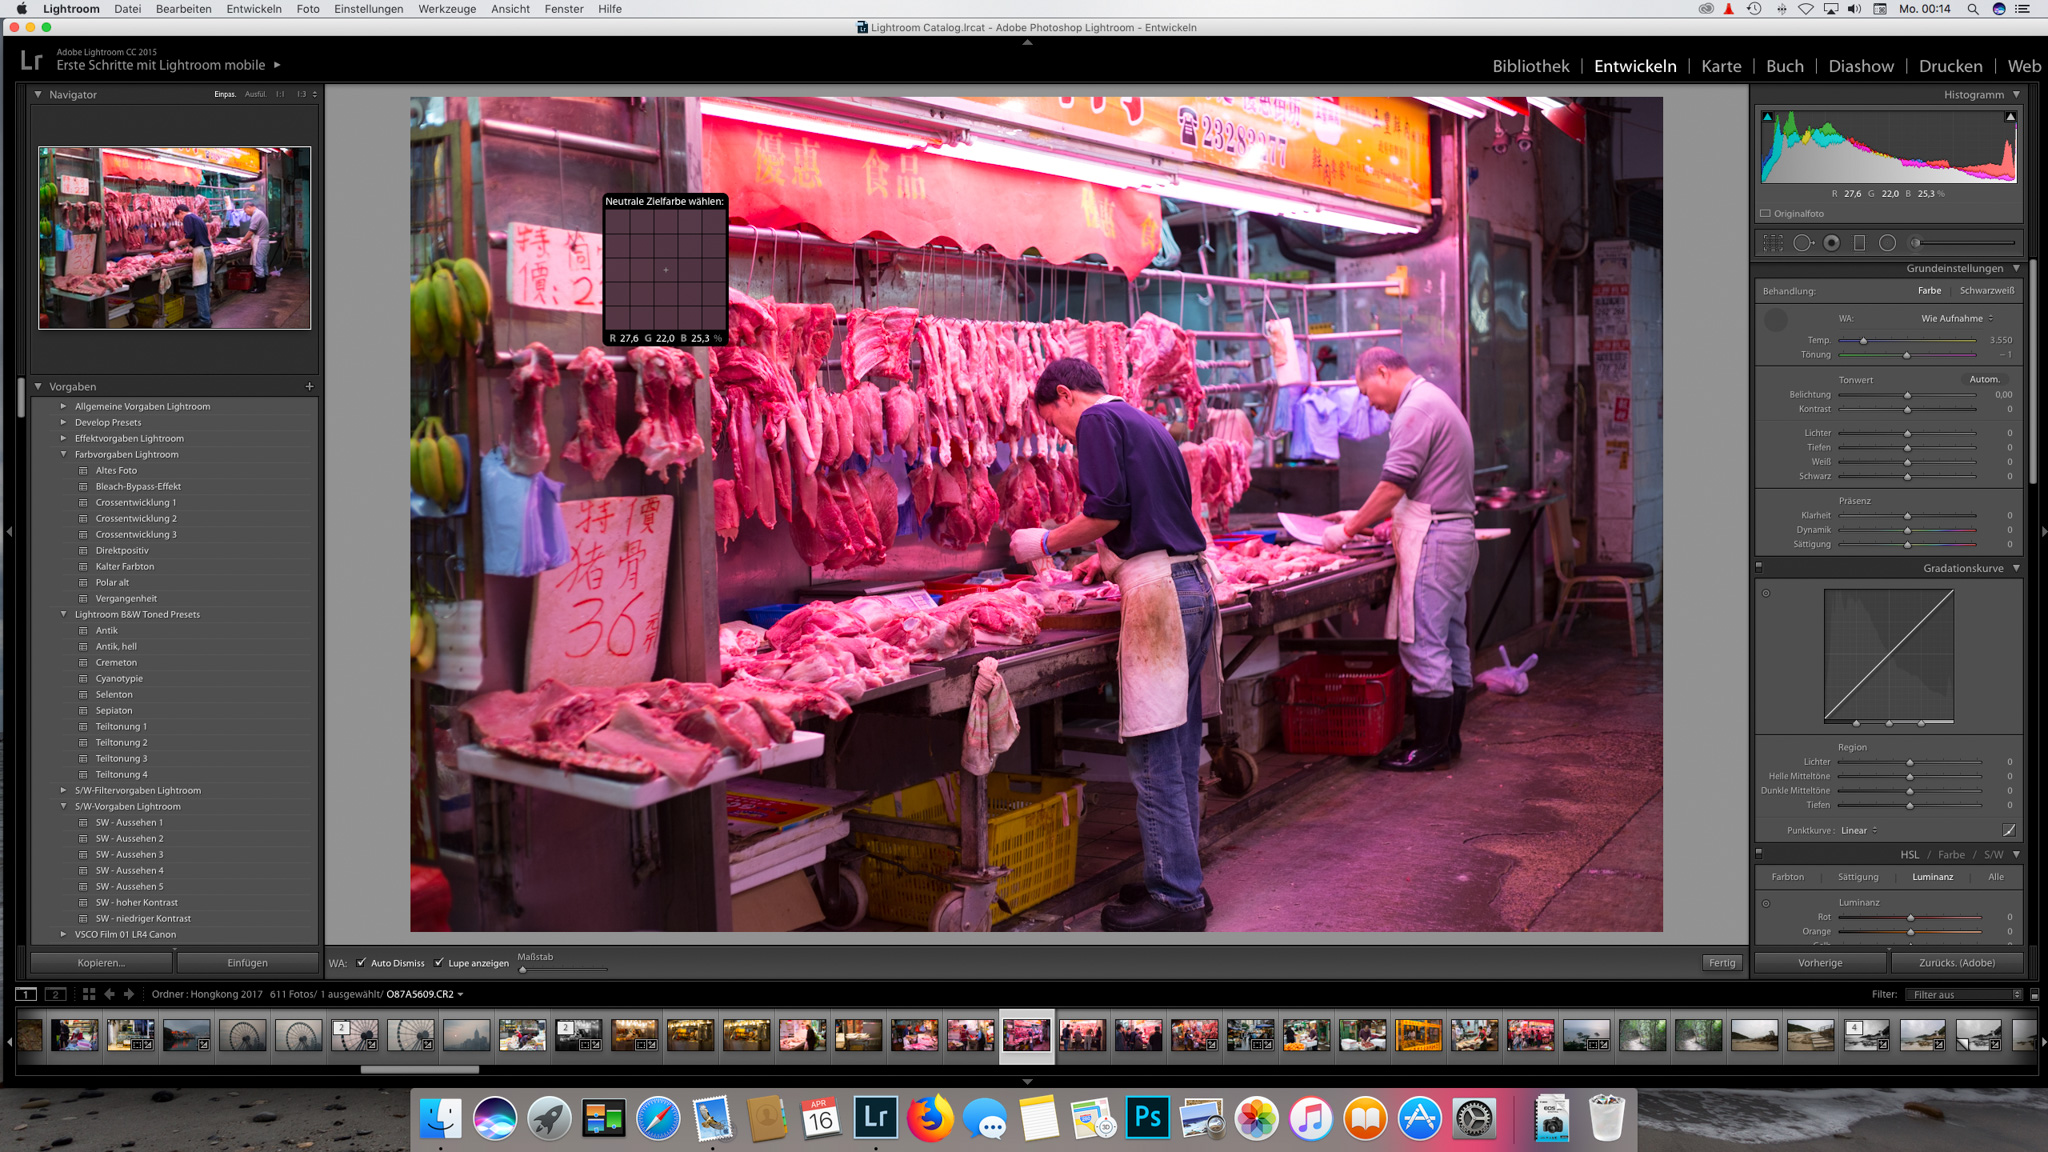The width and height of the screenshot is (2048, 1152).
Task: Toggle the Lupe anzeigen checkbox
Action: [439, 963]
